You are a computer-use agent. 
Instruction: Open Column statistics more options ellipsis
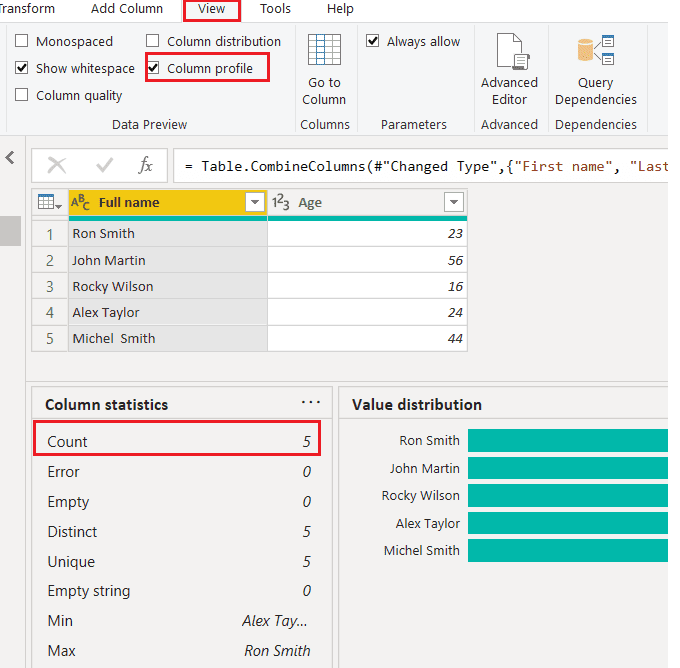pos(311,403)
